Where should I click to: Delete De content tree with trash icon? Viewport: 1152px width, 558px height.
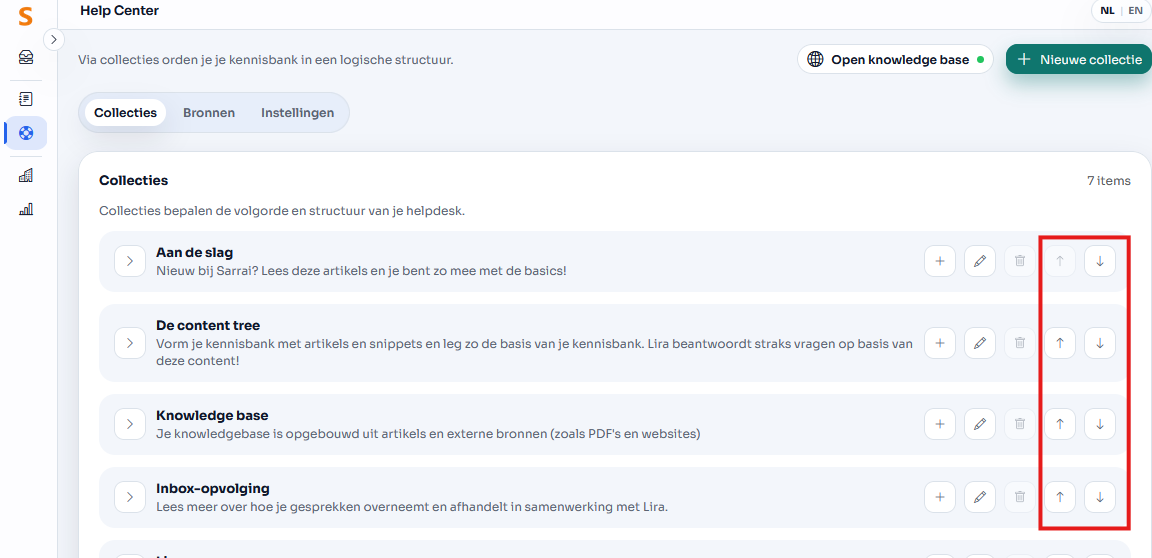1020,343
